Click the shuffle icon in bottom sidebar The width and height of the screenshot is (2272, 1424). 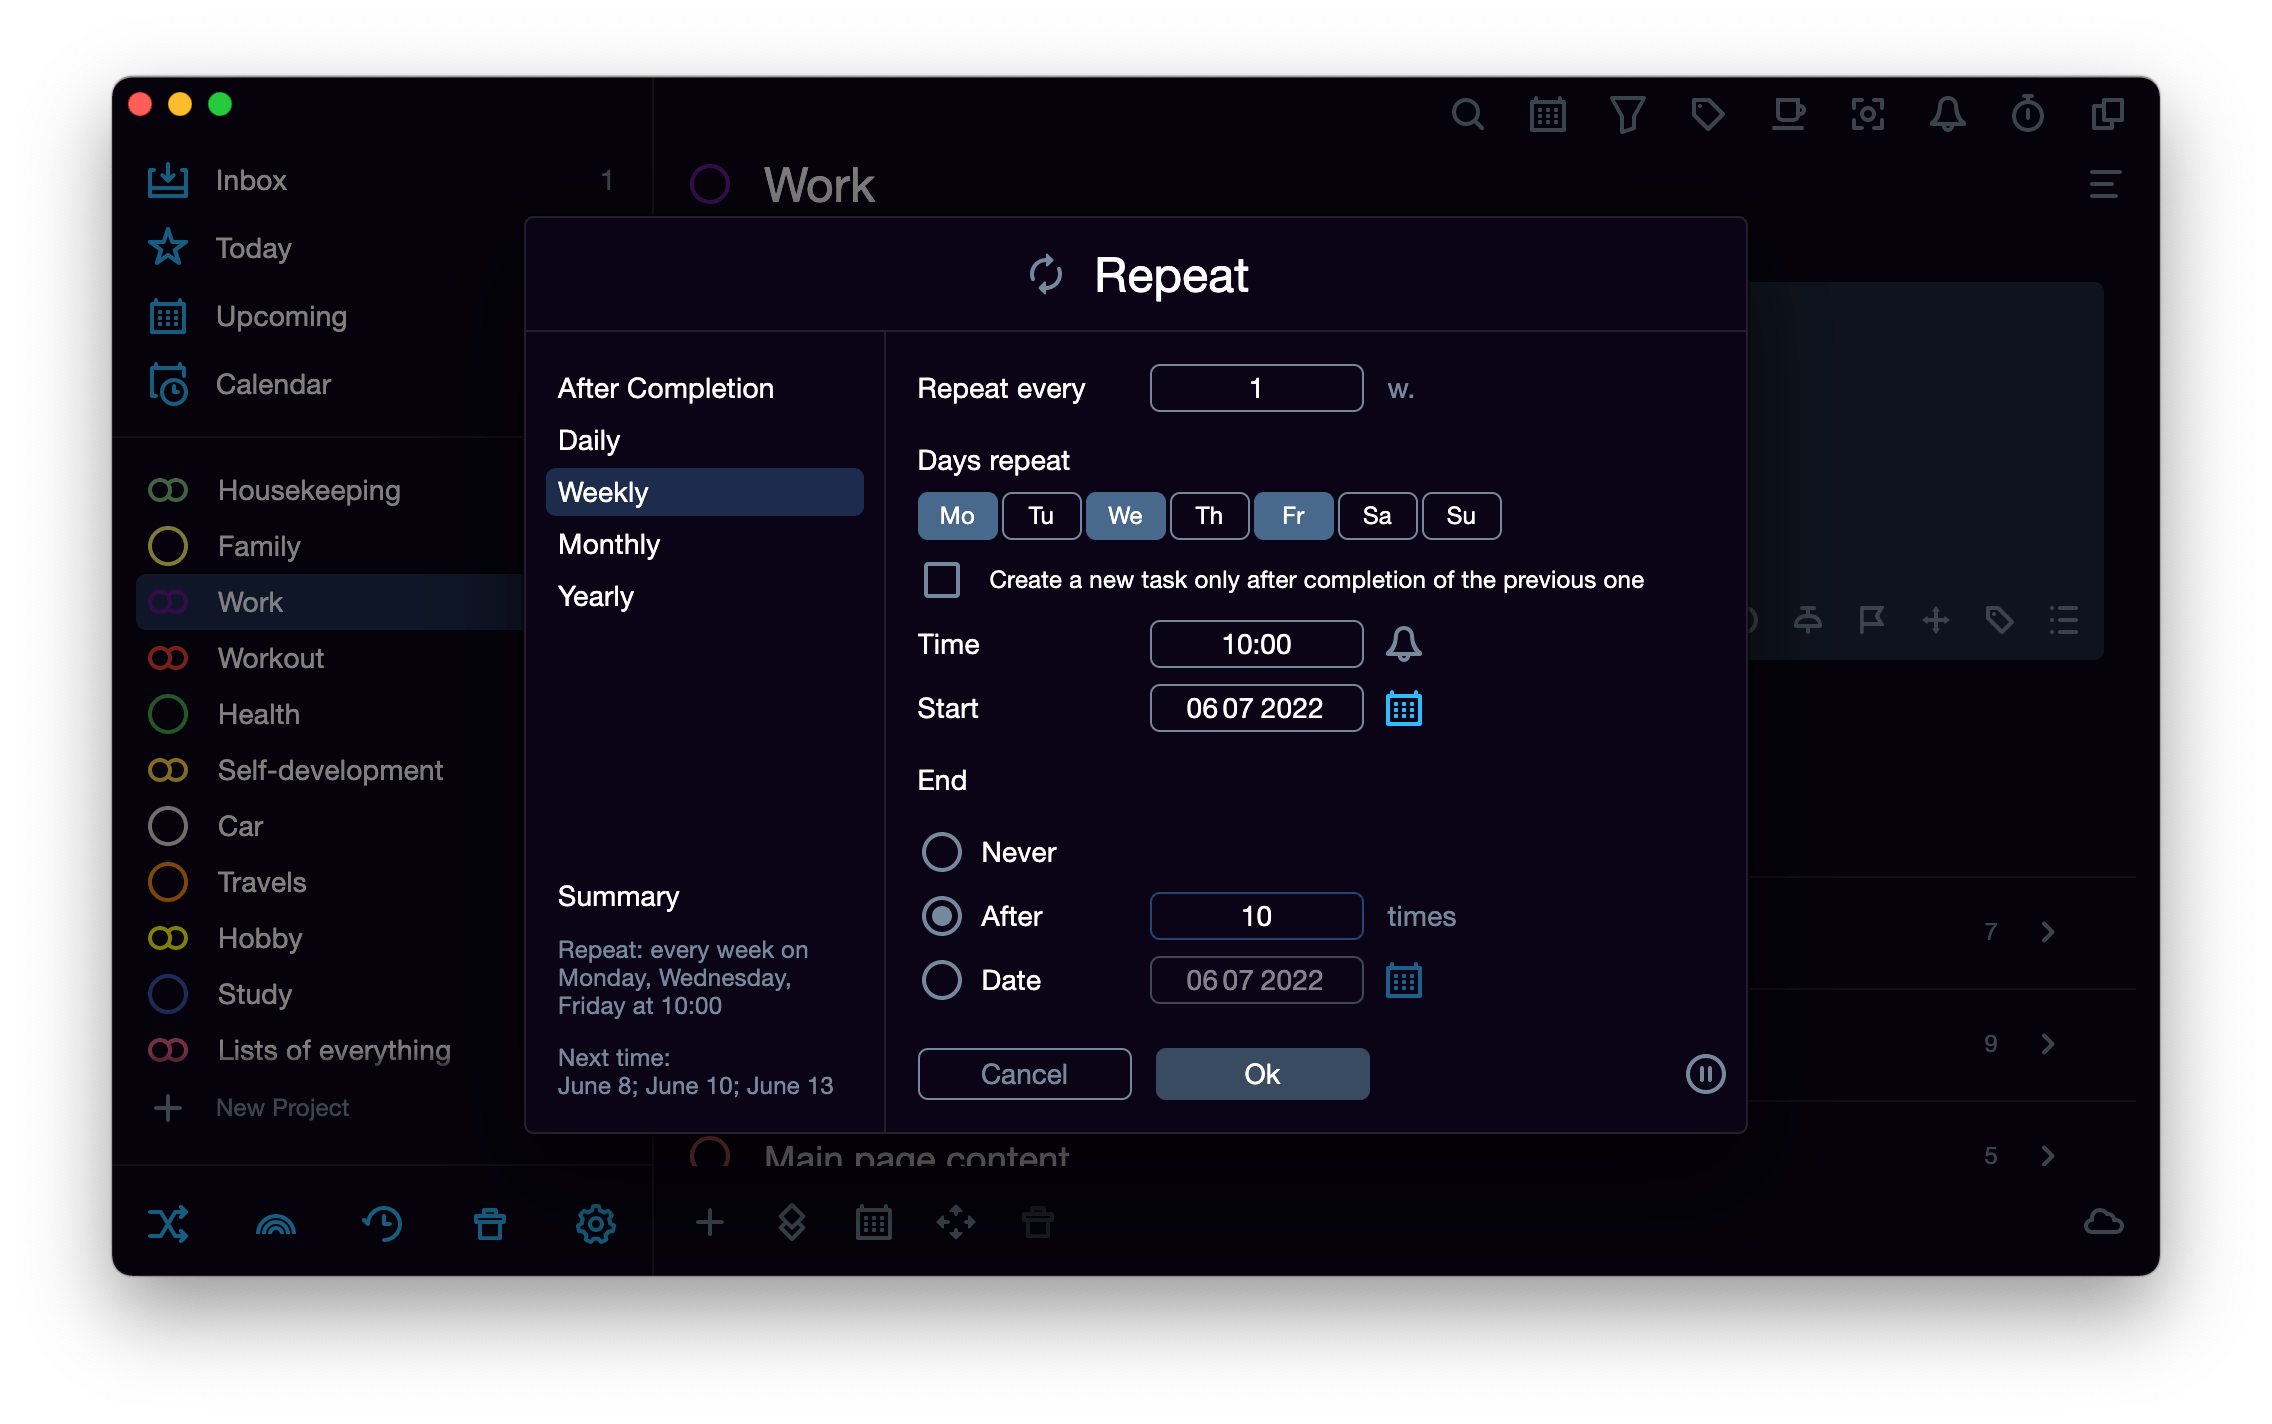pyautogui.click(x=168, y=1223)
